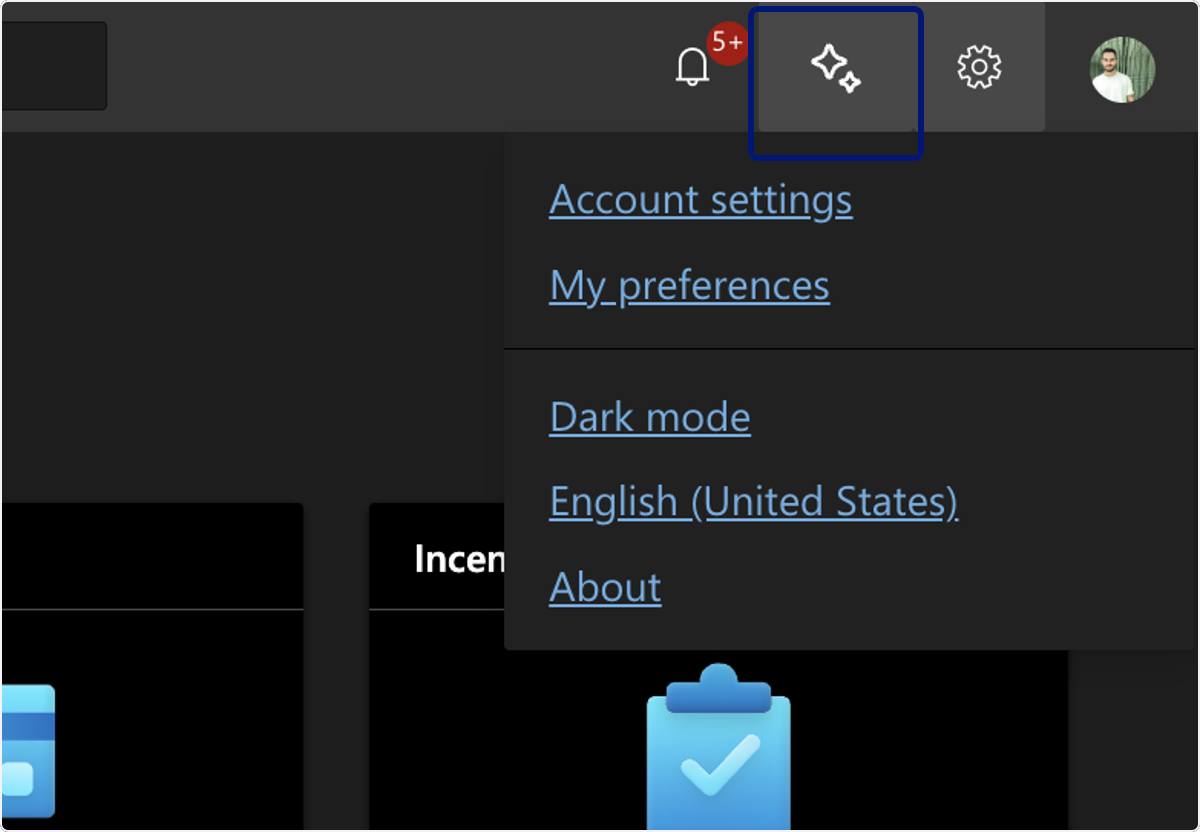Click the clipboard checkmark card icon
The height and width of the screenshot is (832, 1200).
718,746
